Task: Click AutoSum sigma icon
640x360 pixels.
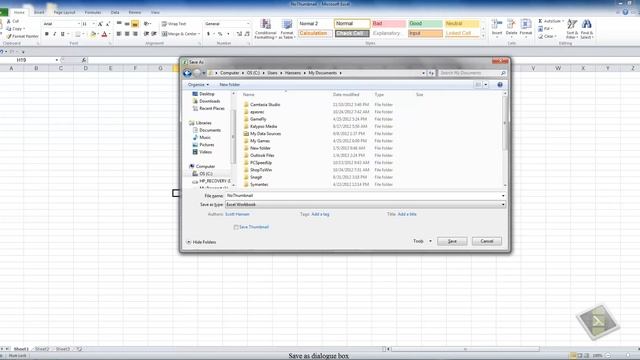Action: pyautogui.click(x=540, y=21)
